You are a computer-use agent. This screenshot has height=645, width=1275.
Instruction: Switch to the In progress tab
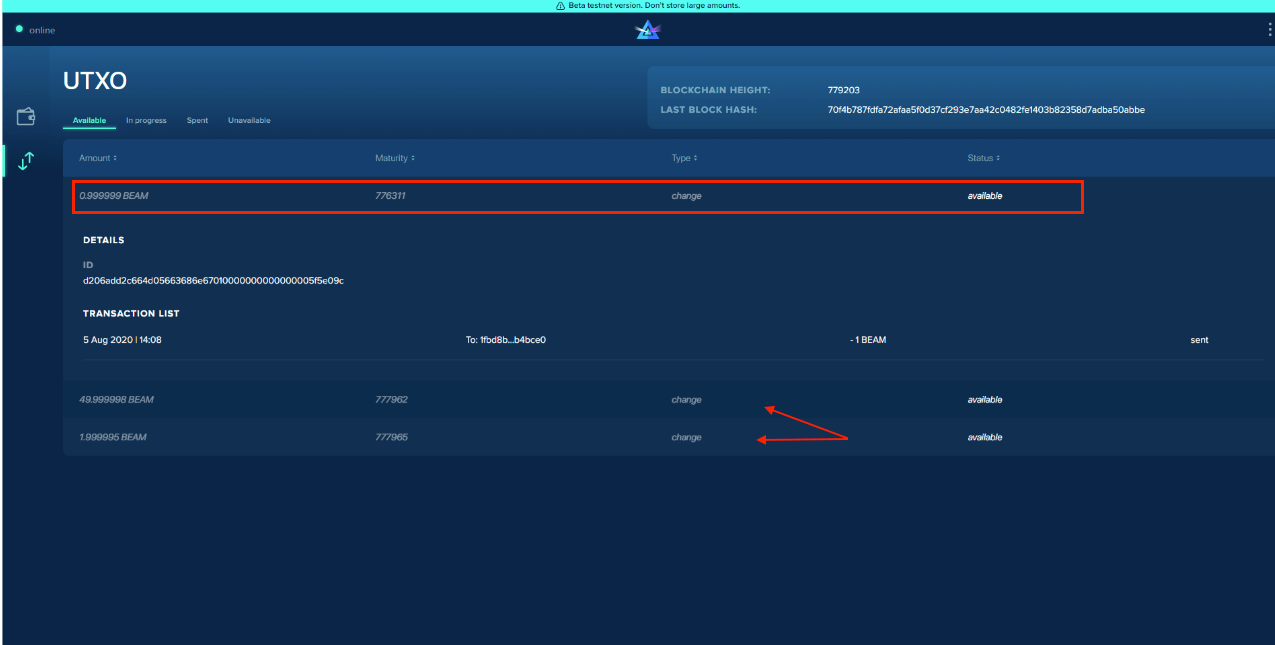click(x=146, y=121)
